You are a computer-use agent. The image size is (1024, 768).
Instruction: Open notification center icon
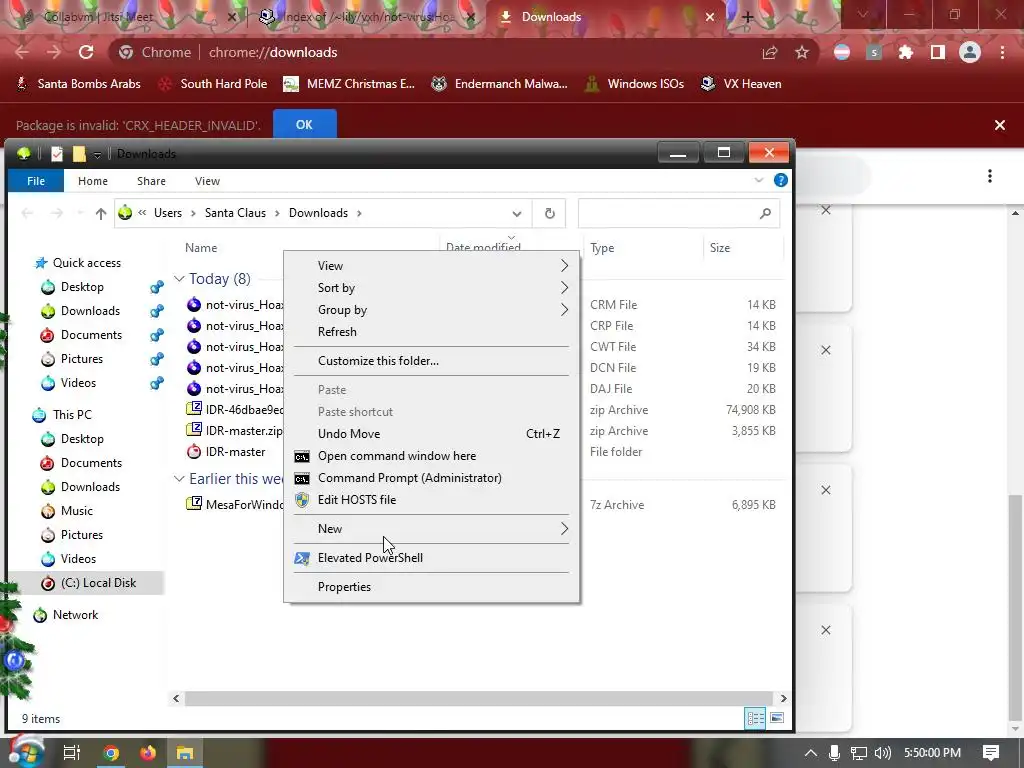(x=991, y=753)
